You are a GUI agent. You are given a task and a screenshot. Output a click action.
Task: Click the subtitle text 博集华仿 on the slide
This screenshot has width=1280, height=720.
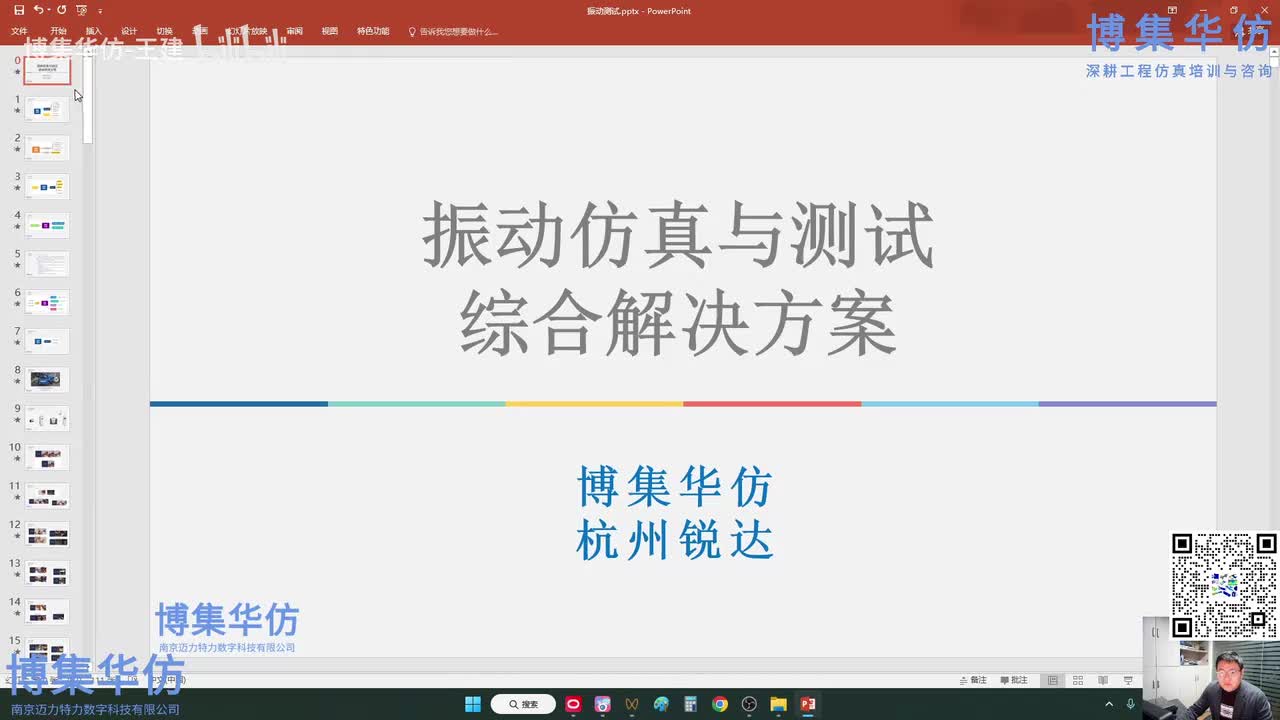(x=676, y=487)
